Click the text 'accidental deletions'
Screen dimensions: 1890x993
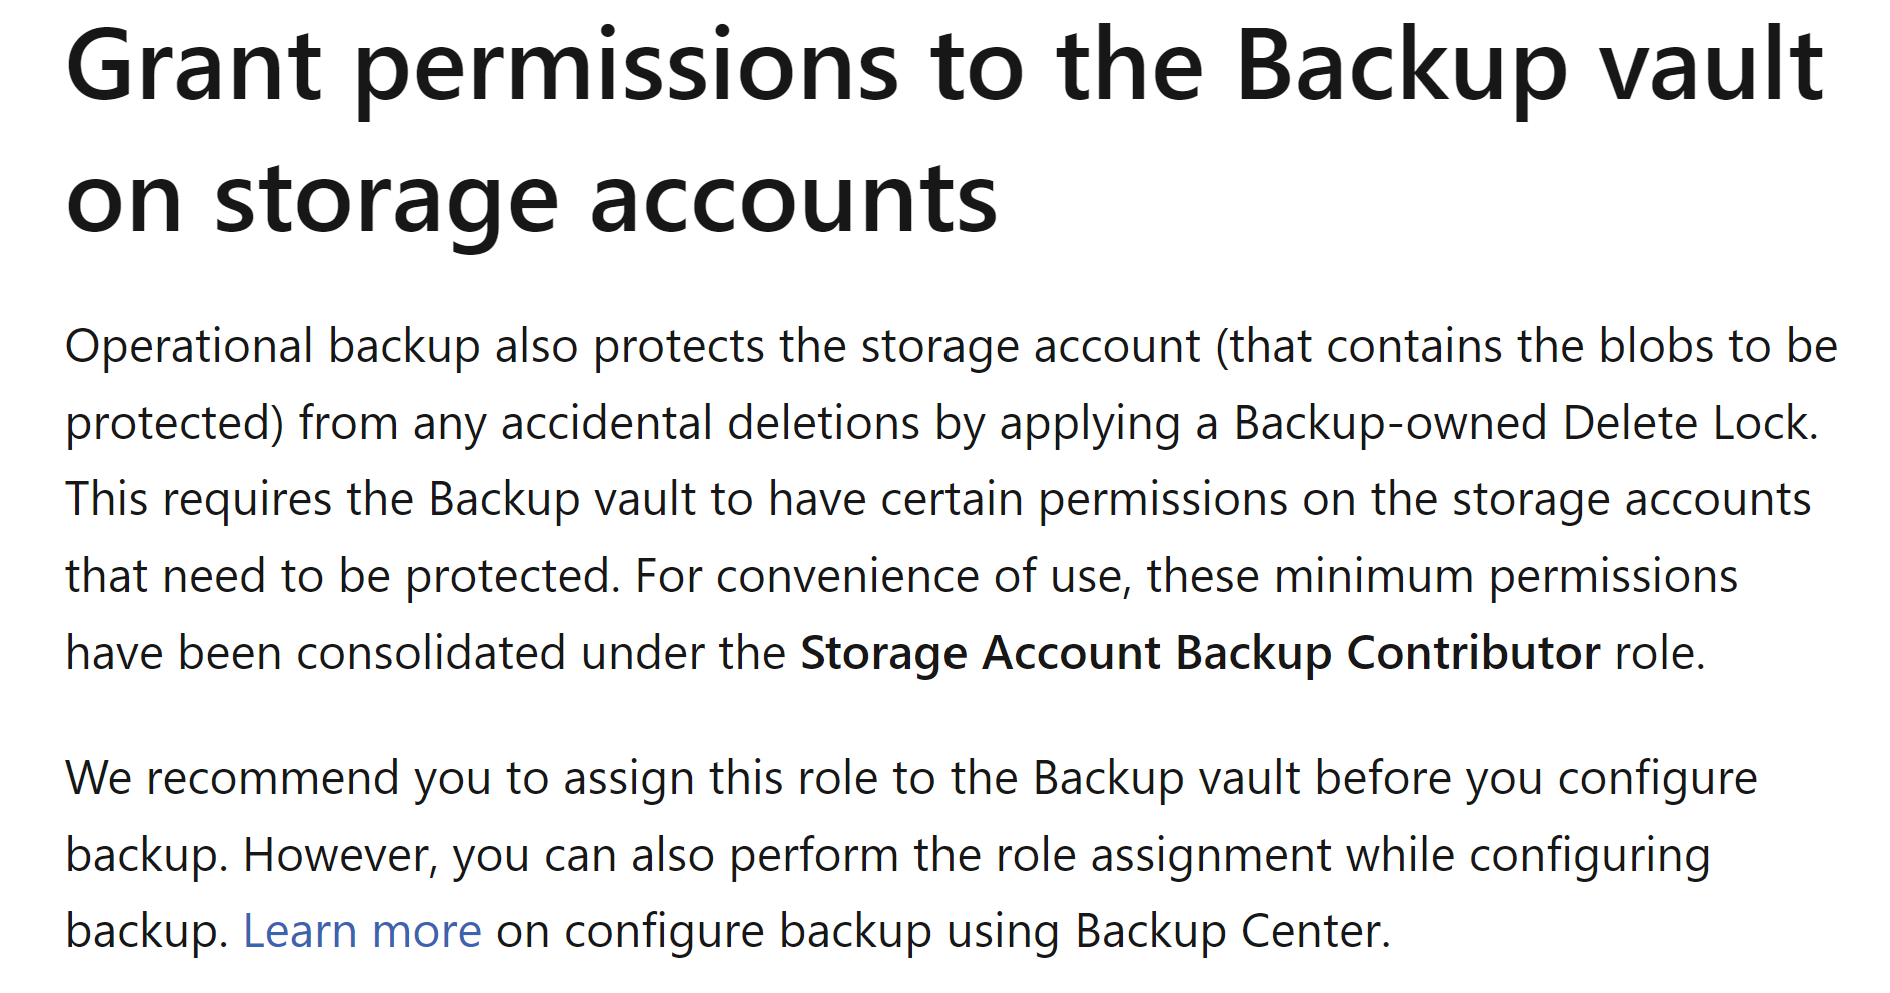click(x=709, y=424)
